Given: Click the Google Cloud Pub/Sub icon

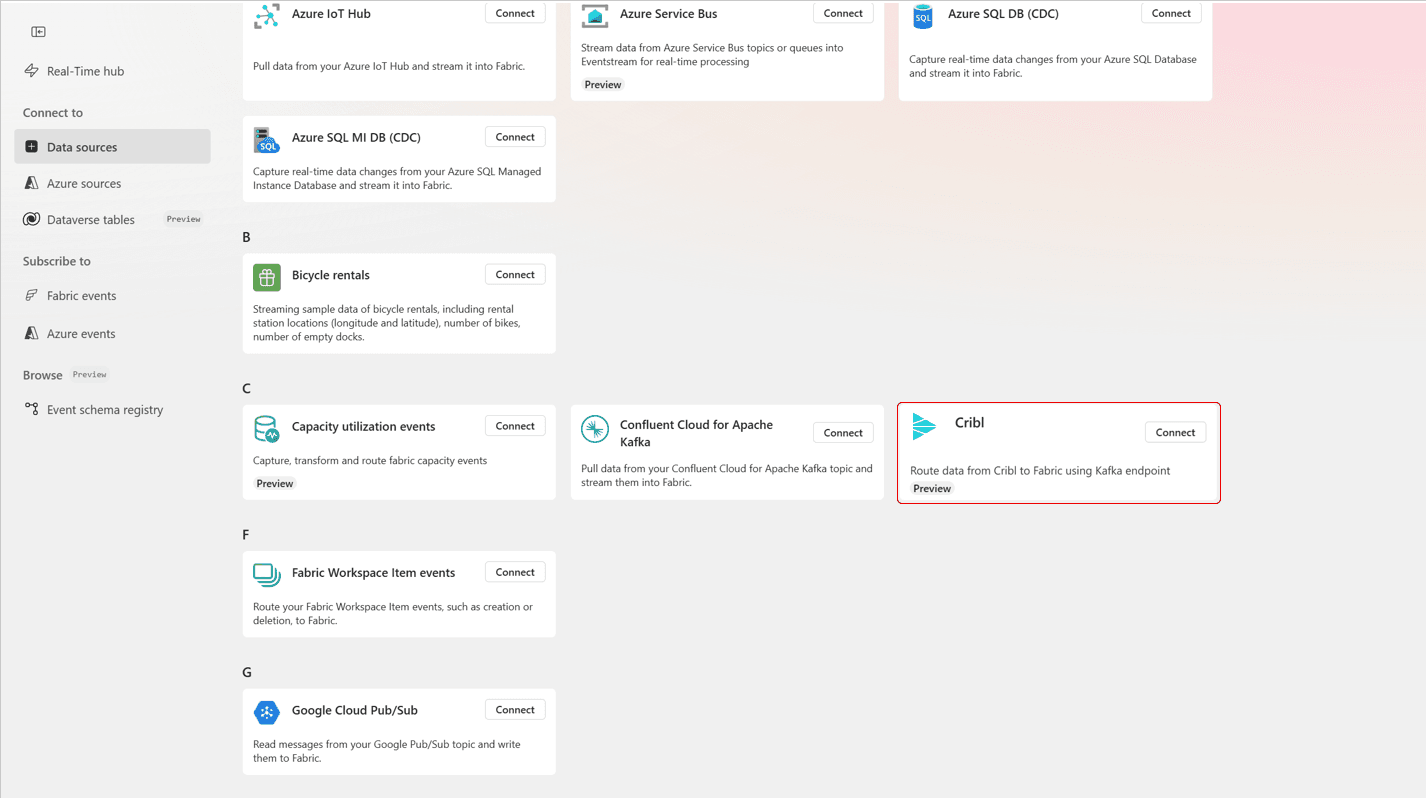Looking at the screenshot, I should tap(267, 712).
